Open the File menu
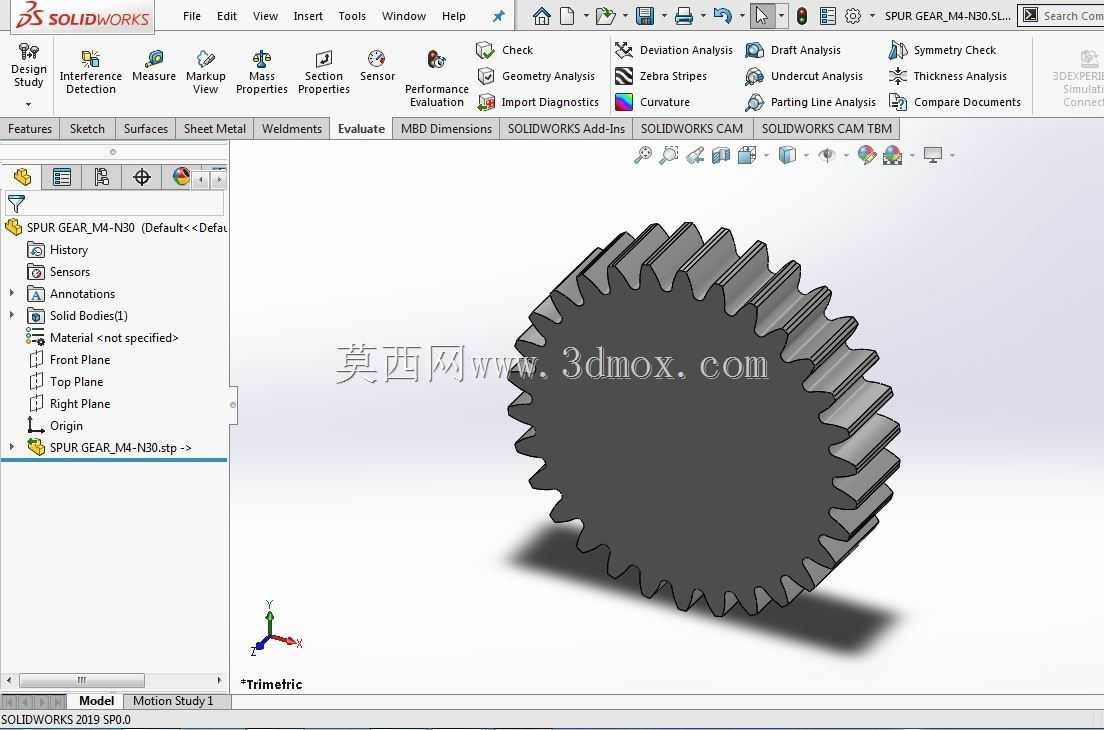The image size is (1104, 730). coord(192,15)
